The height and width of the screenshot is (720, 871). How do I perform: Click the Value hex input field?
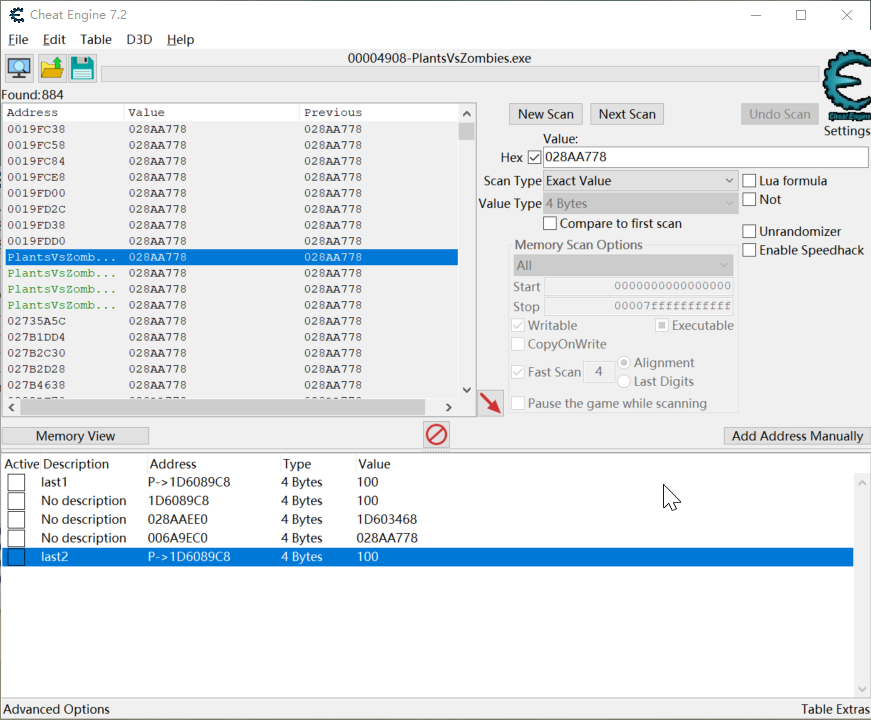coord(705,157)
